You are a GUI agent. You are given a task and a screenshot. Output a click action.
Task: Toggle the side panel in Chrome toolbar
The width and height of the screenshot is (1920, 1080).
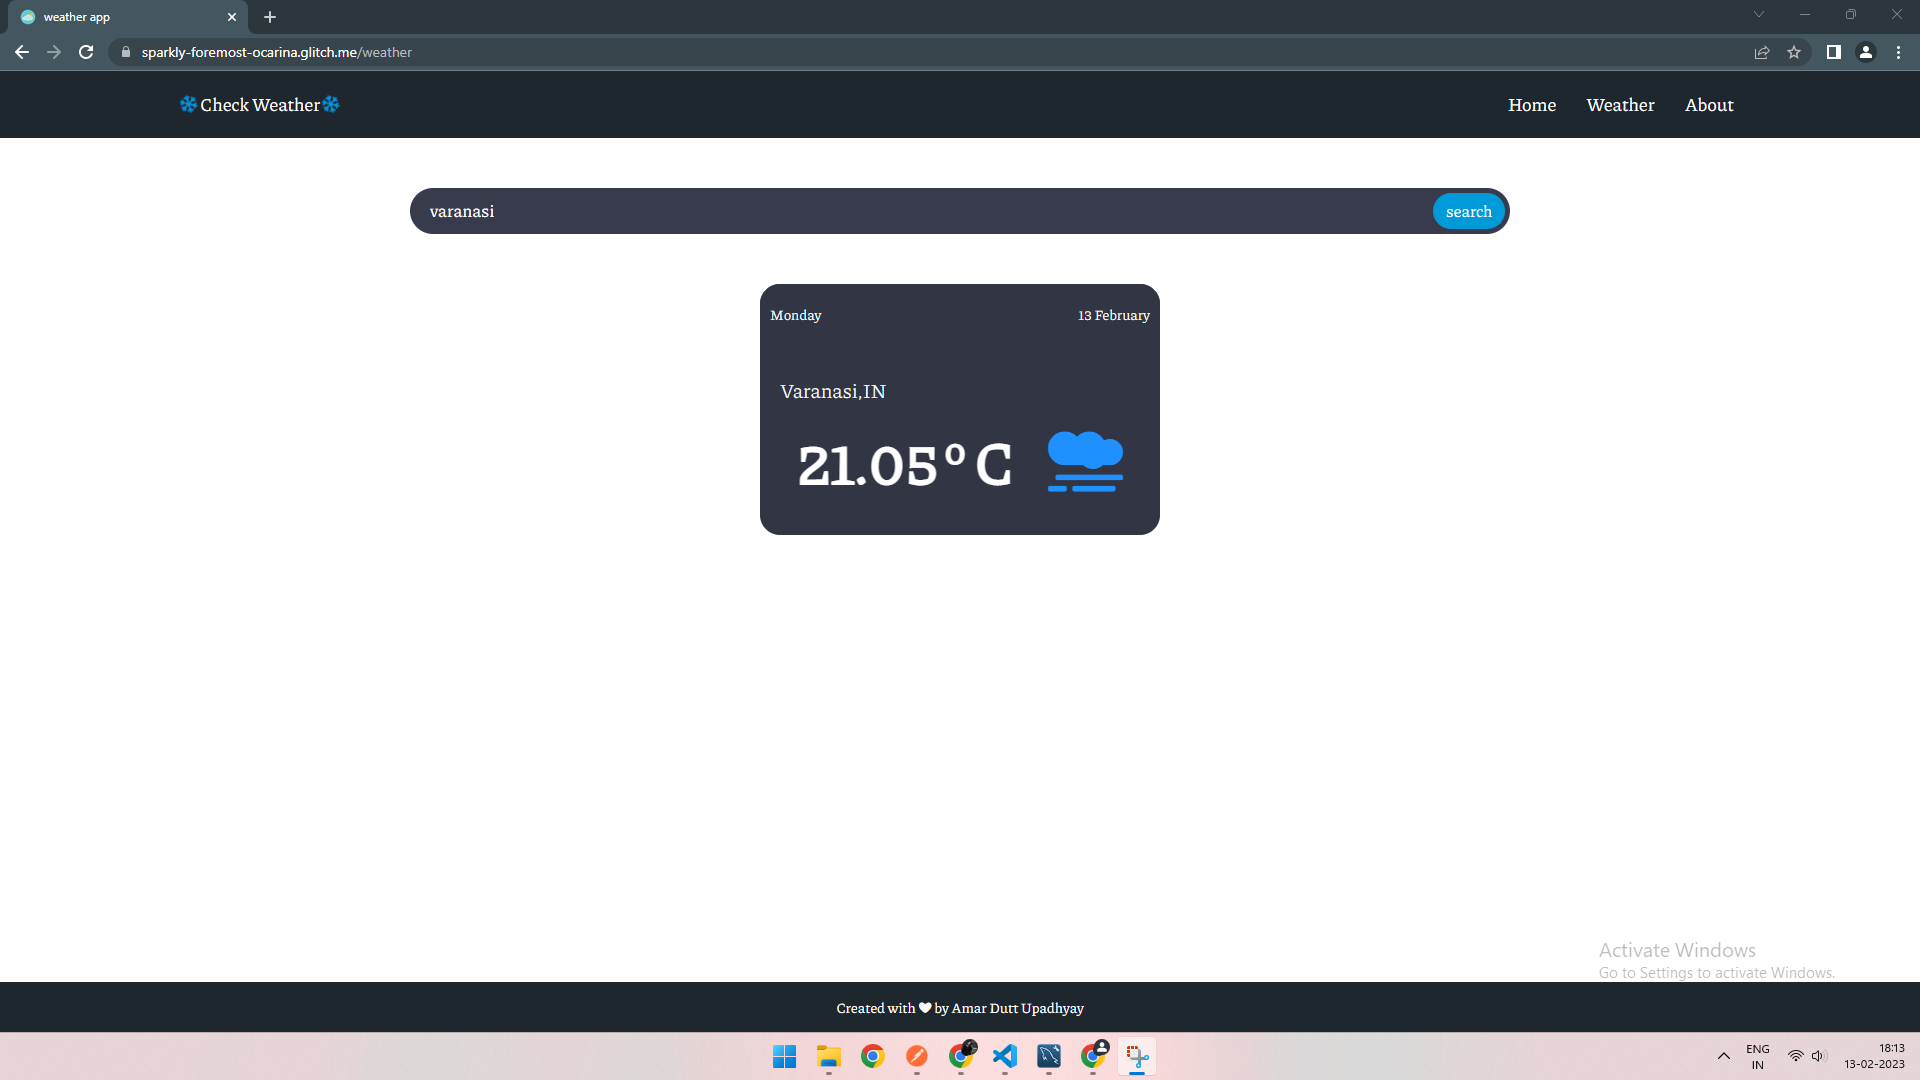[x=1834, y=52]
